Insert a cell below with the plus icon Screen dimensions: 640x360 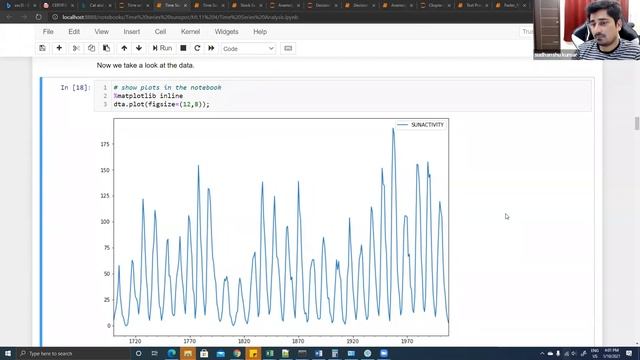pos(59,48)
